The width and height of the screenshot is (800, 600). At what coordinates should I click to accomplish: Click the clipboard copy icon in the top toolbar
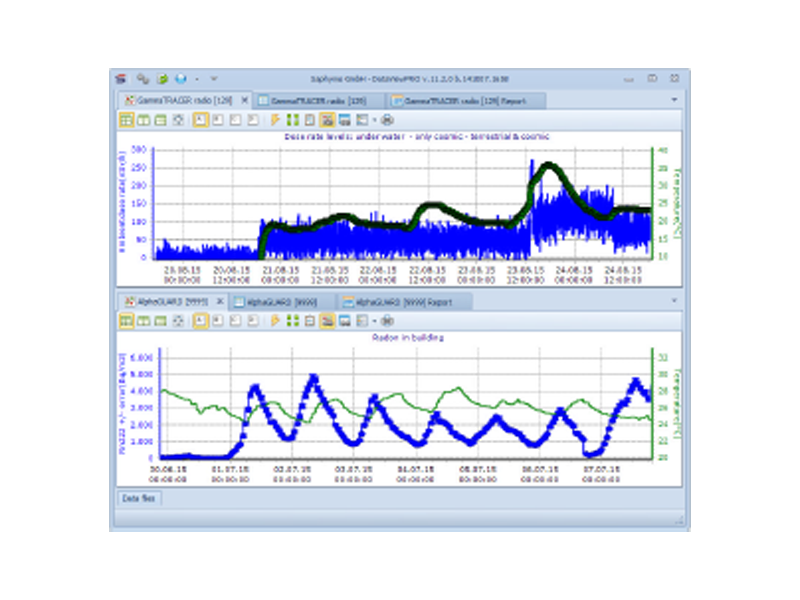point(308,118)
